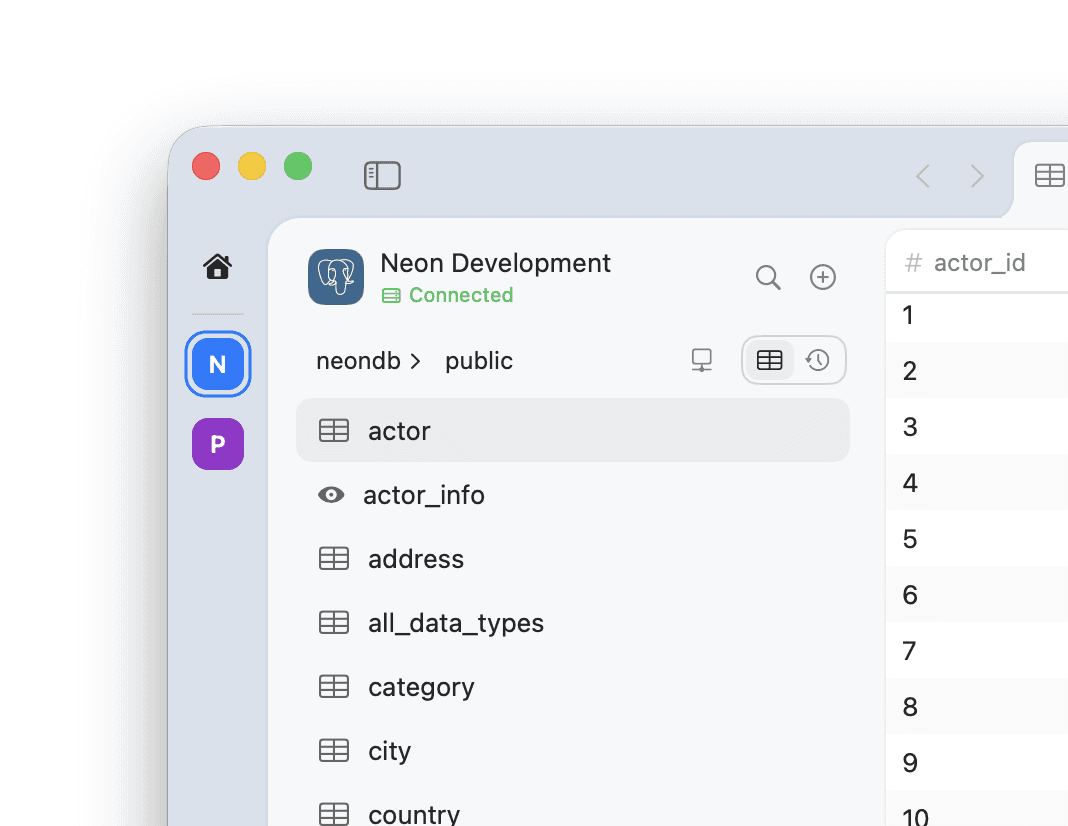Click the Connected status label

coord(460,295)
